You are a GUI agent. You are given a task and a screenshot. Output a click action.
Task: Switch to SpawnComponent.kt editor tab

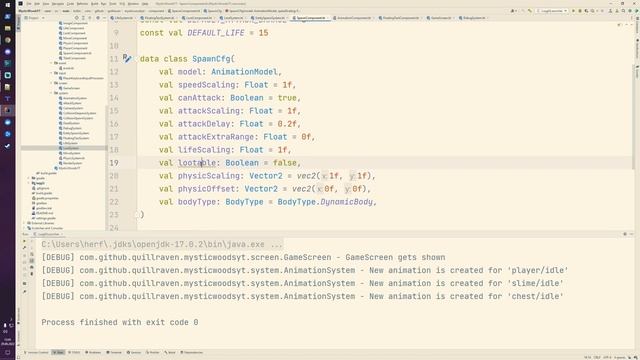[x=311, y=18]
